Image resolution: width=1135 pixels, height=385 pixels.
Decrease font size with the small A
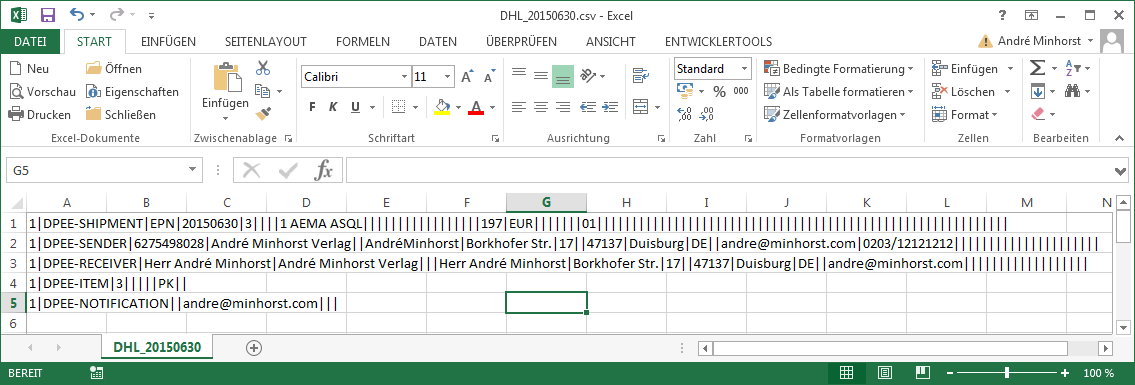coord(489,77)
